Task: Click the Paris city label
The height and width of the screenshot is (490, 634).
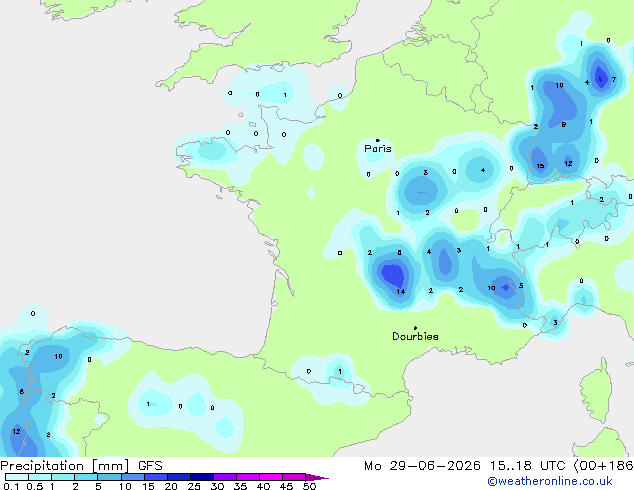Action: coord(378,149)
